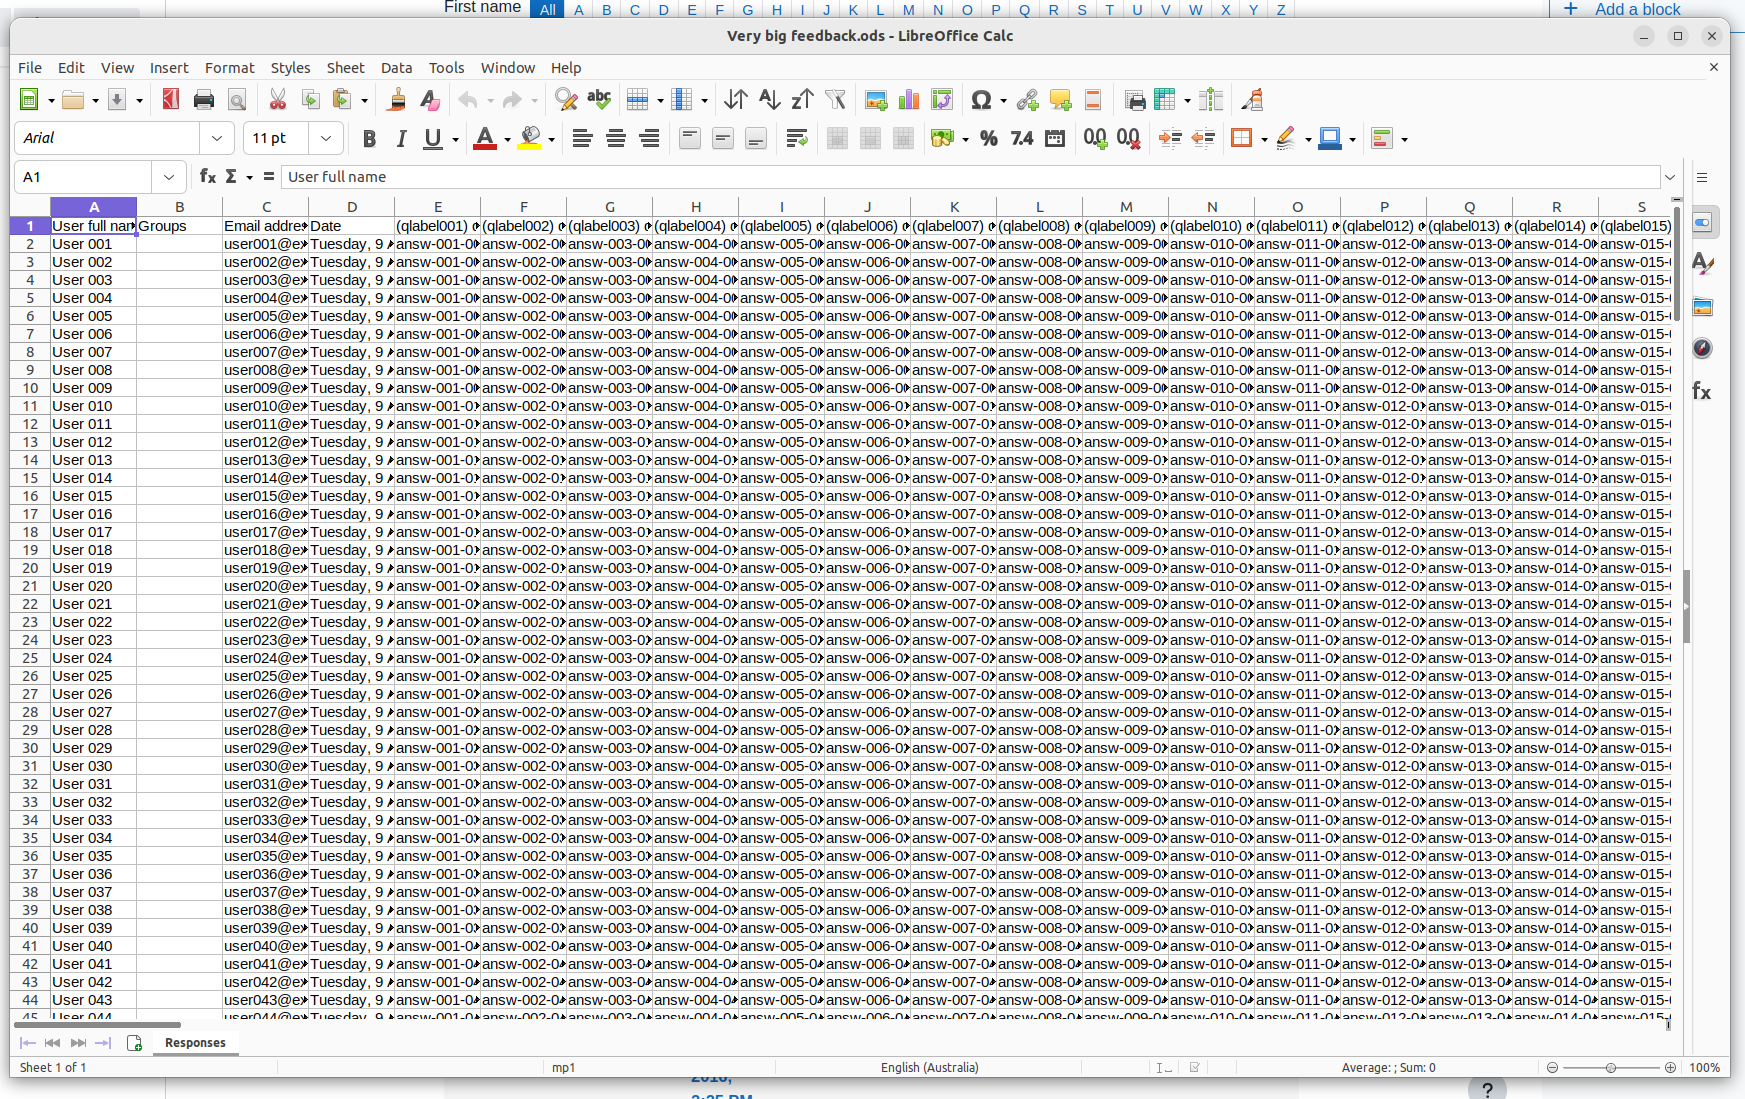This screenshot has width=1745, height=1099.
Task: Toggle Wrap Text button
Action: coord(797,139)
